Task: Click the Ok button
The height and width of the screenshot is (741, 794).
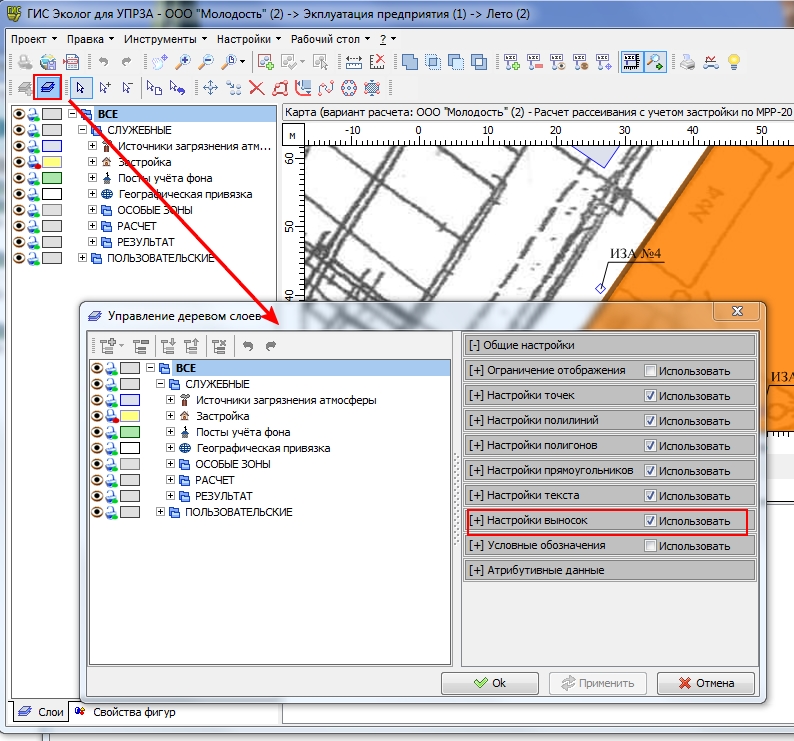Action: [x=490, y=683]
